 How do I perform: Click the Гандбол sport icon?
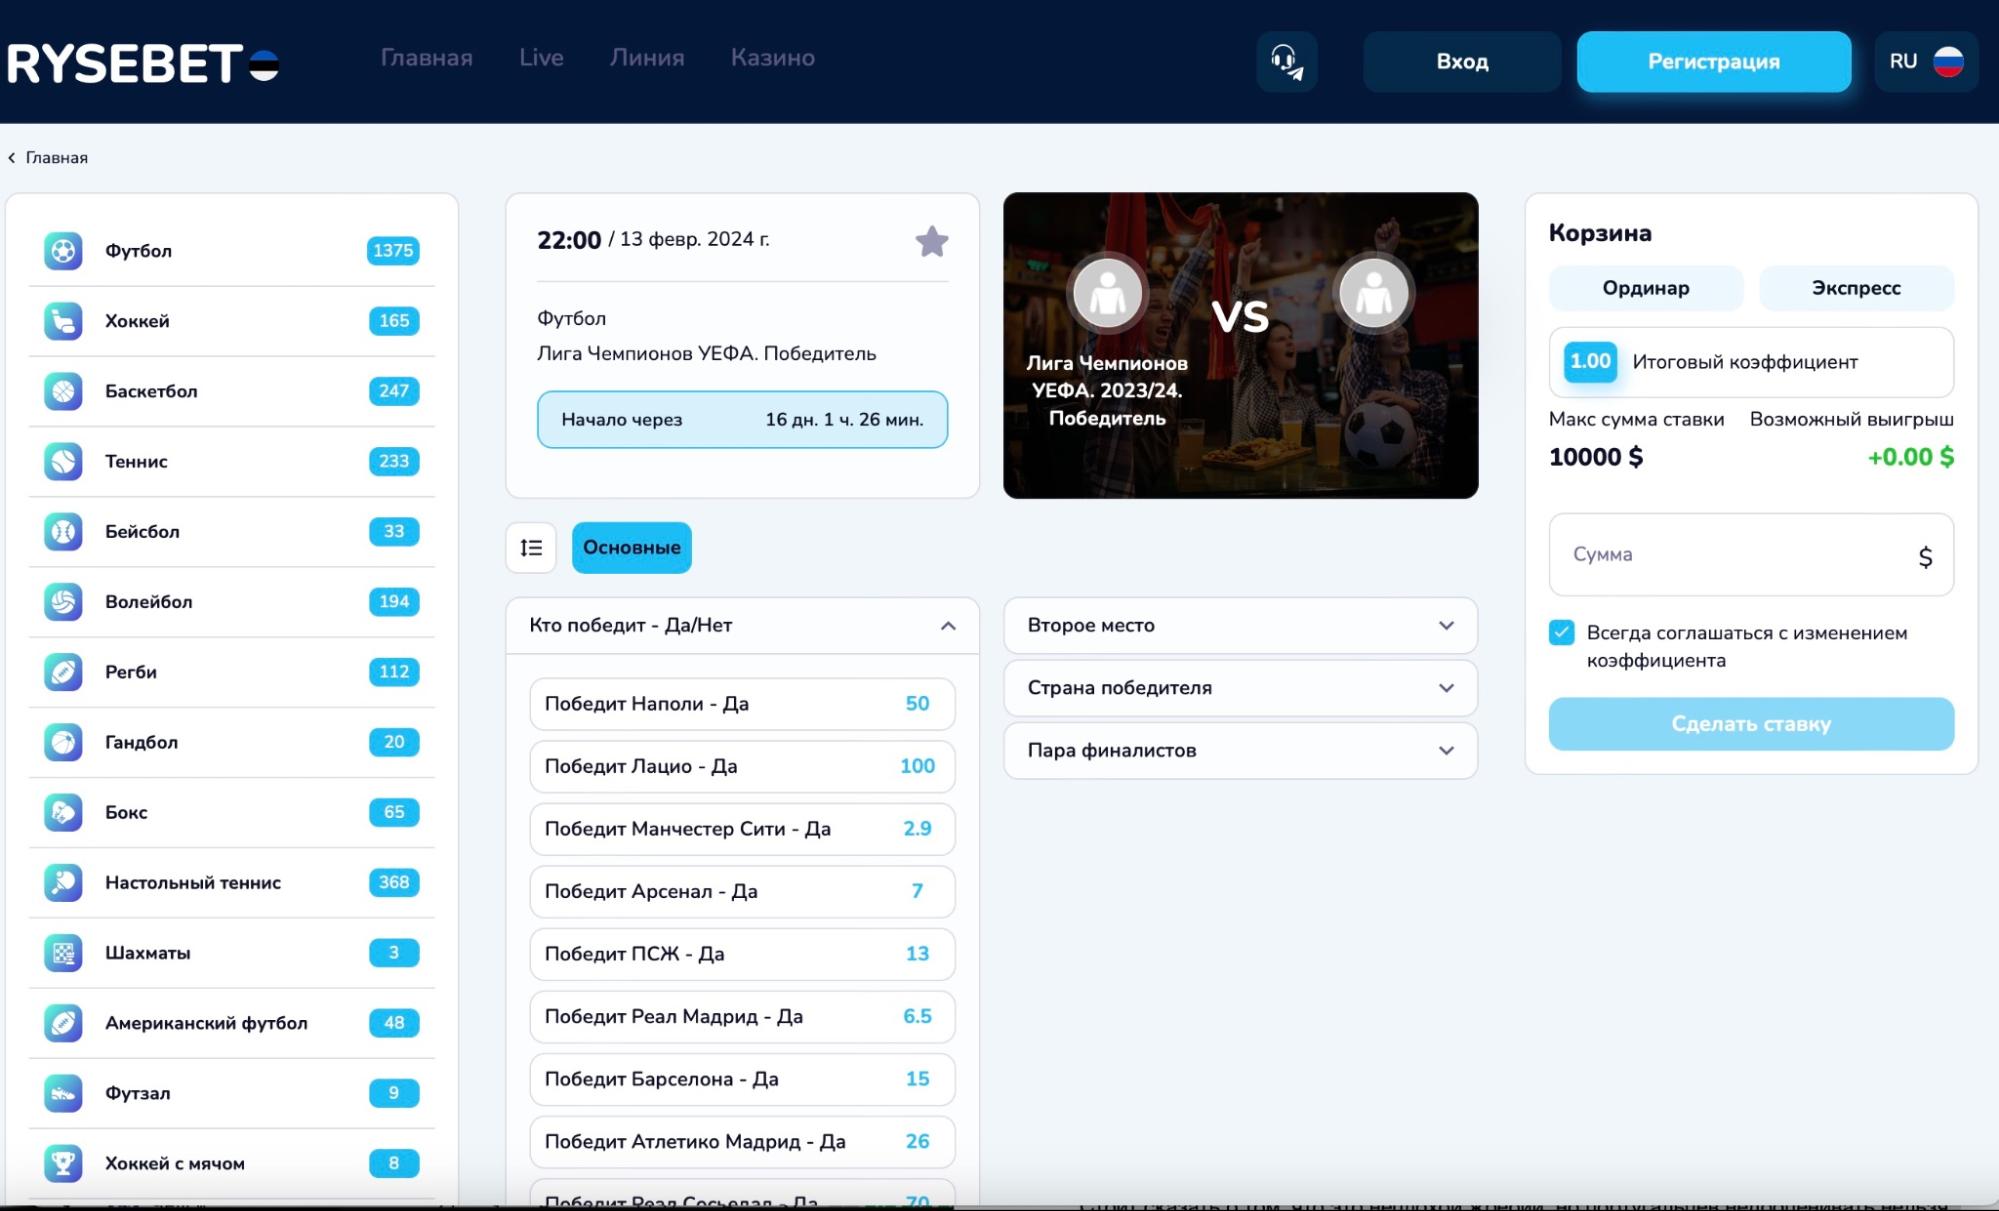pyautogui.click(x=63, y=742)
